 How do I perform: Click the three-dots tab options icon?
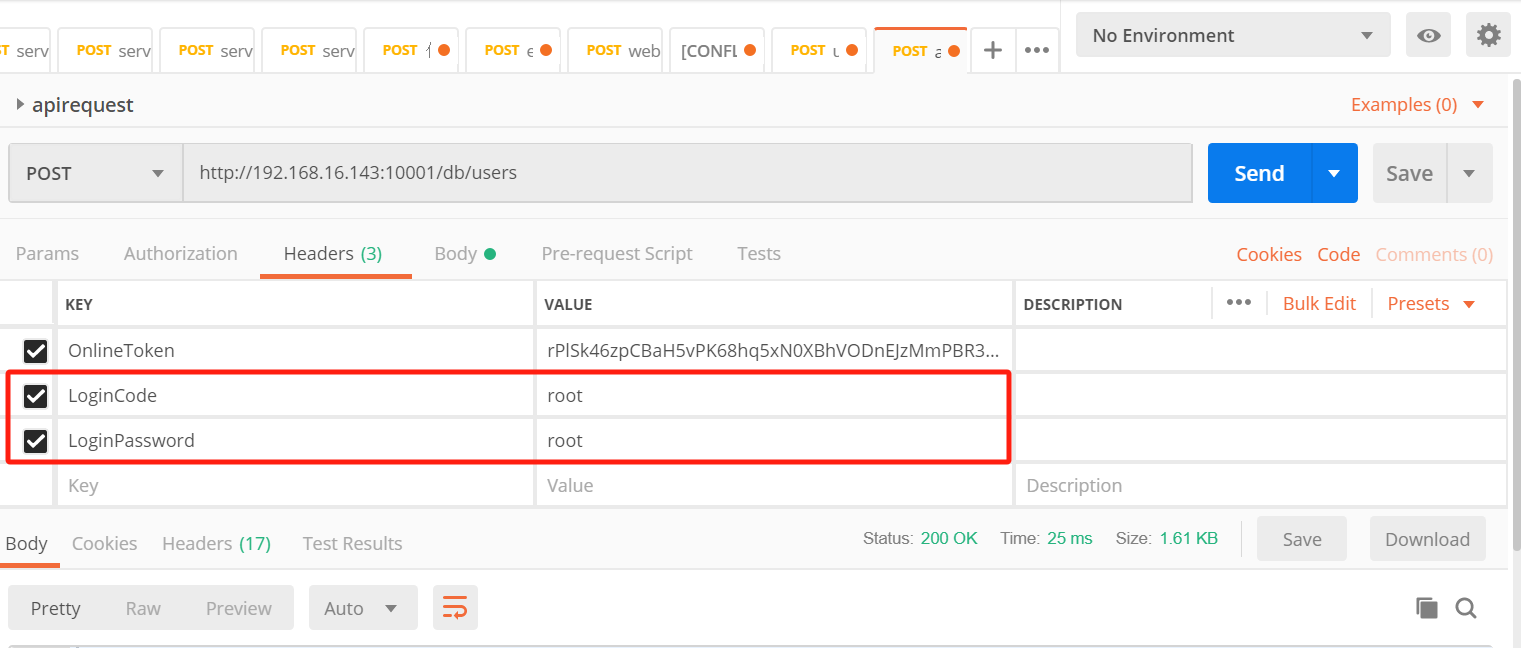click(x=1037, y=50)
